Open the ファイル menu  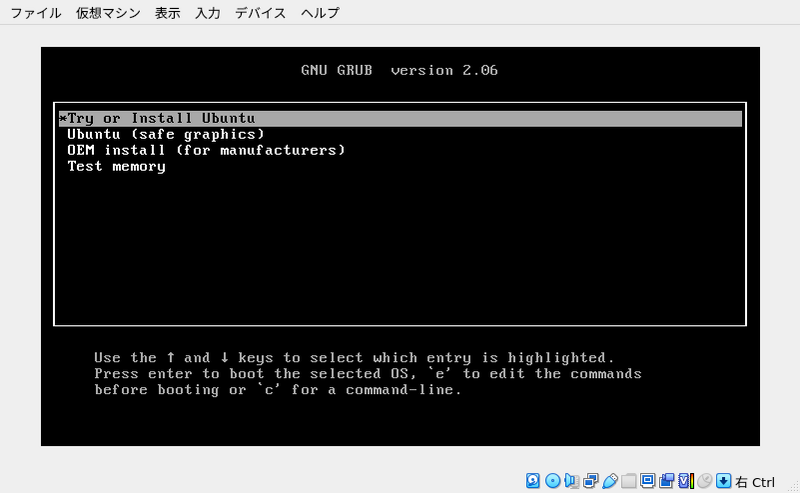coord(36,13)
